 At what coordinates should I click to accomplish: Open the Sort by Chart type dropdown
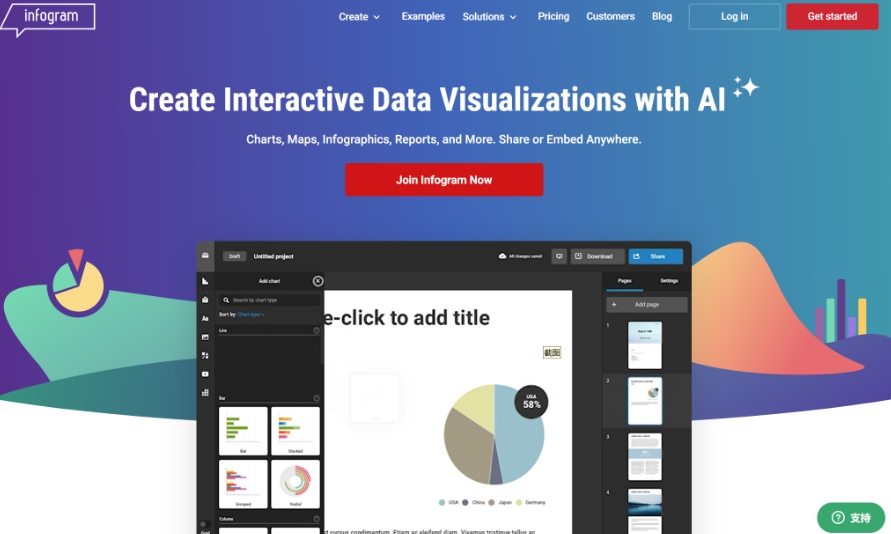click(251, 314)
